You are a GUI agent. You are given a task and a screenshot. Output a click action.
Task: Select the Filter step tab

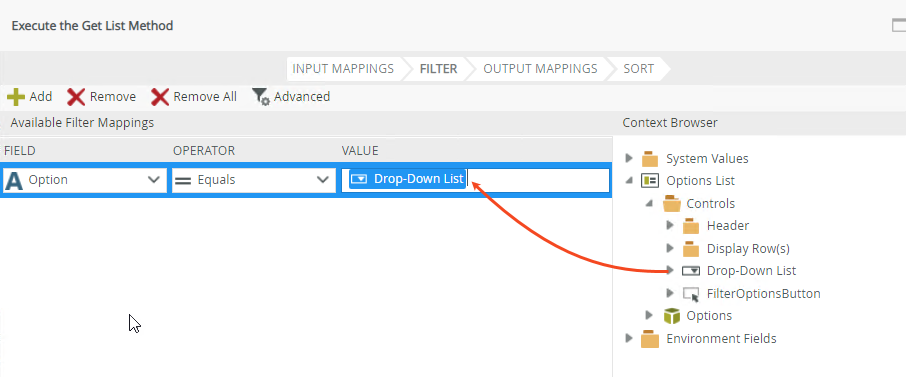pyautogui.click(x=439, y=69)
